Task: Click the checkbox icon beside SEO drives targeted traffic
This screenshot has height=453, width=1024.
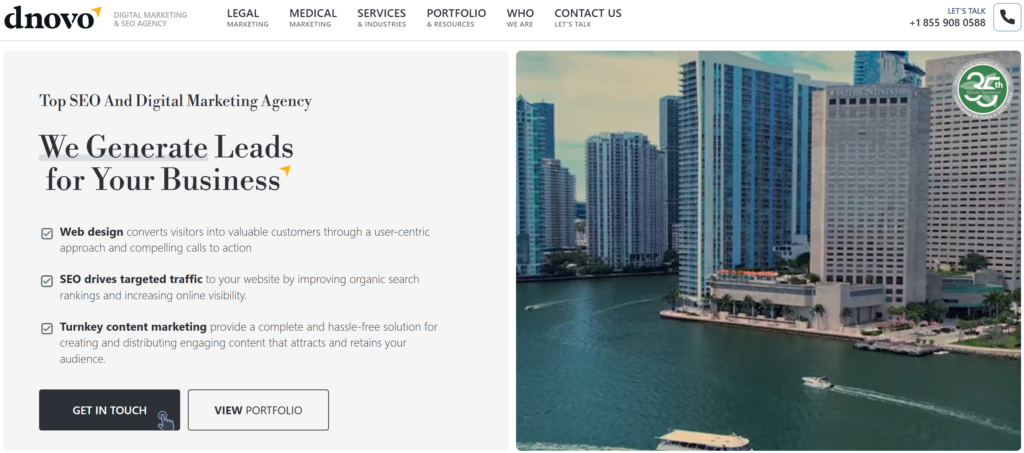Action: tap(47, 281)
